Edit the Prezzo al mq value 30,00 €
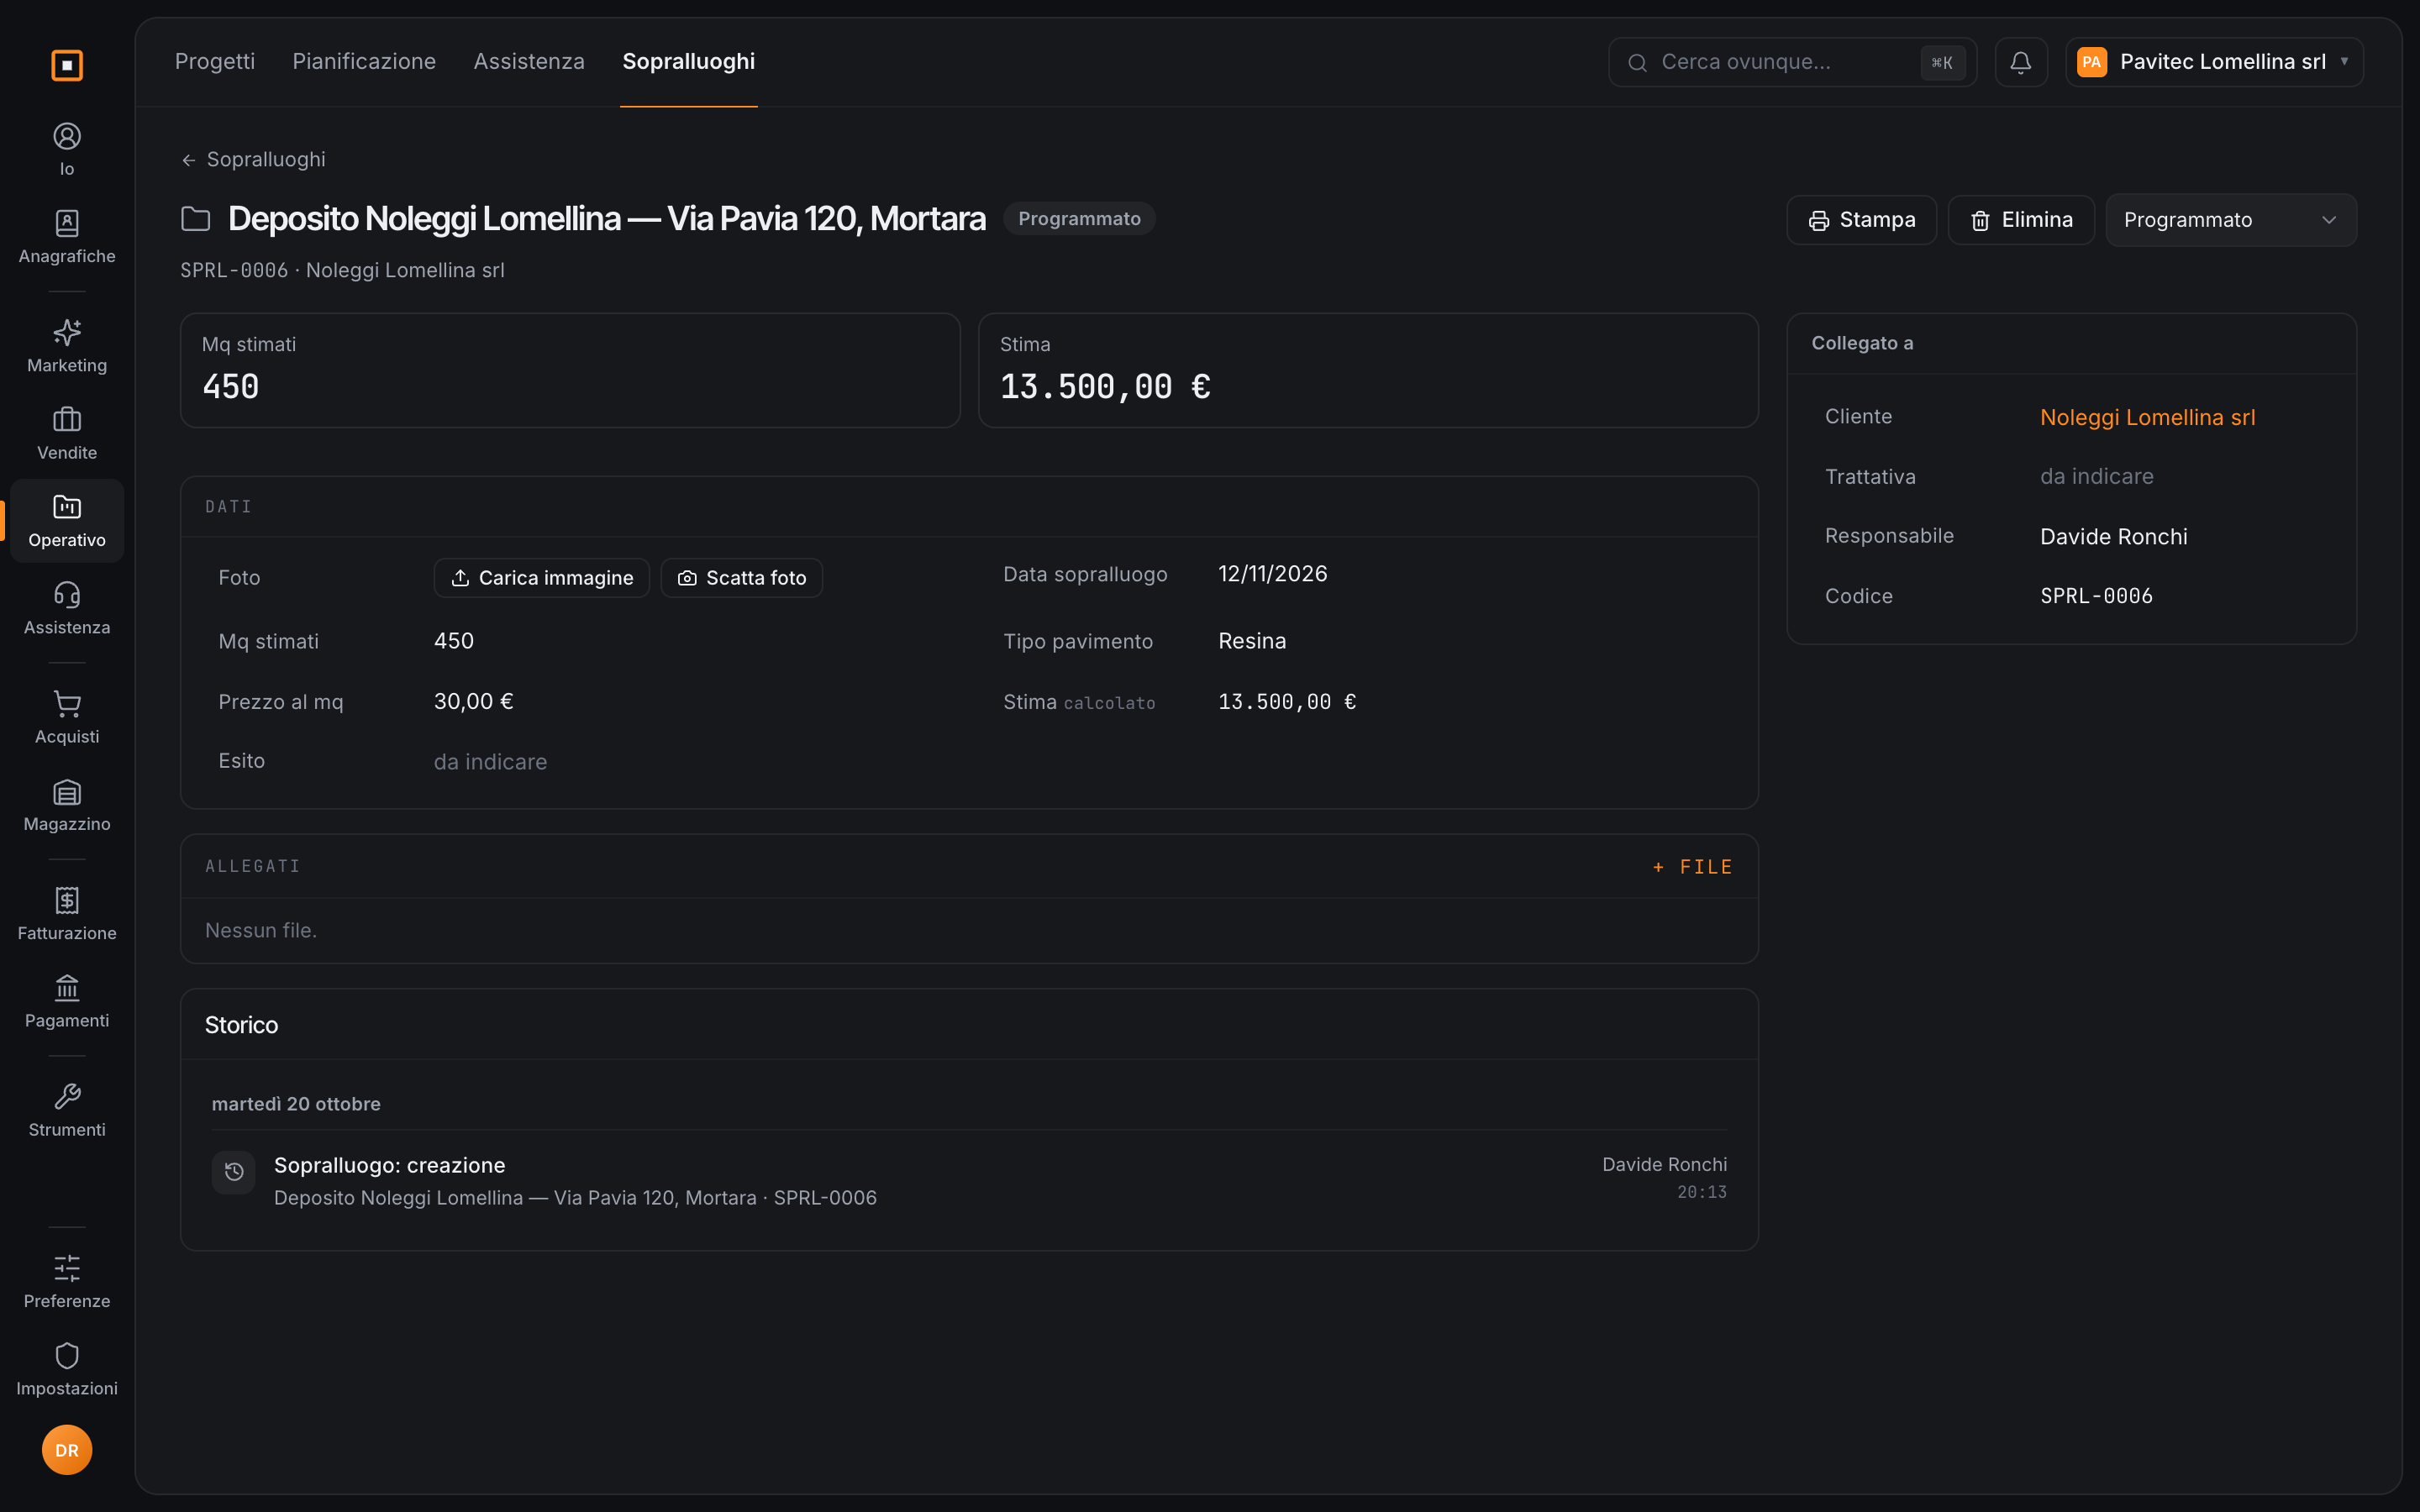Image resolution: width=2420 pixels, height=1512 pixels. (x=473, y=701)
